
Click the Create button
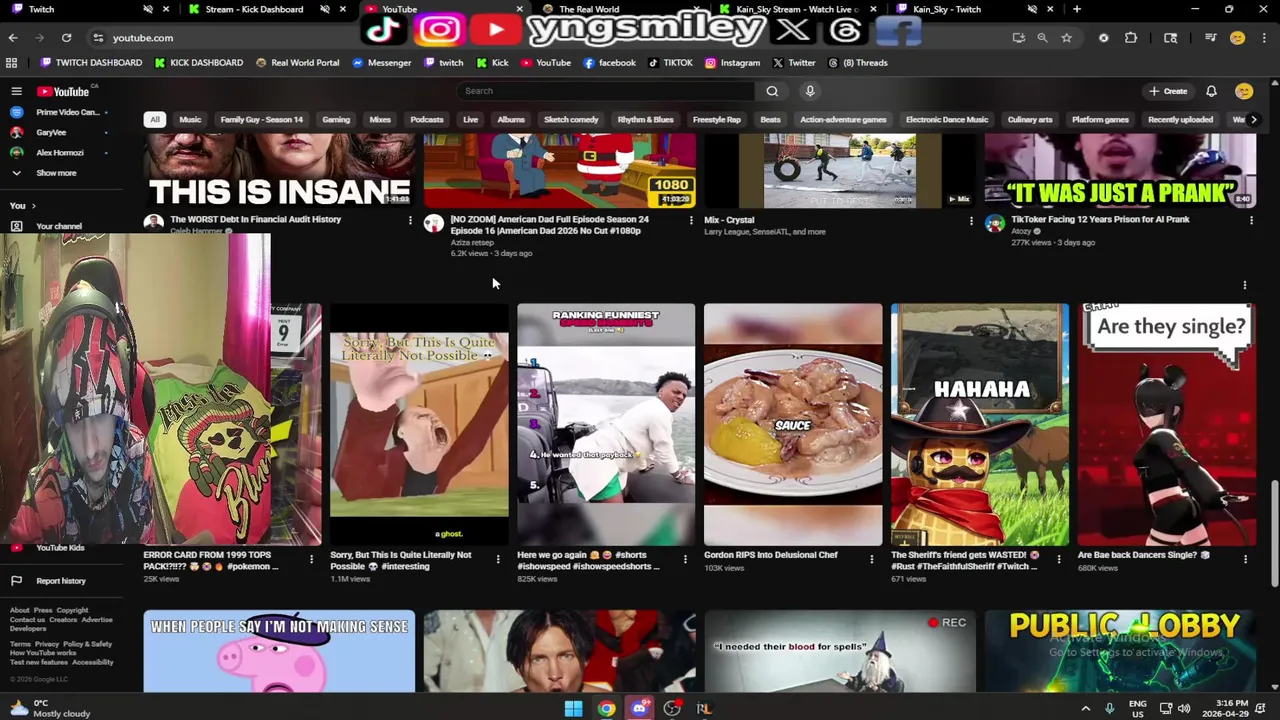pos(1168,91)
